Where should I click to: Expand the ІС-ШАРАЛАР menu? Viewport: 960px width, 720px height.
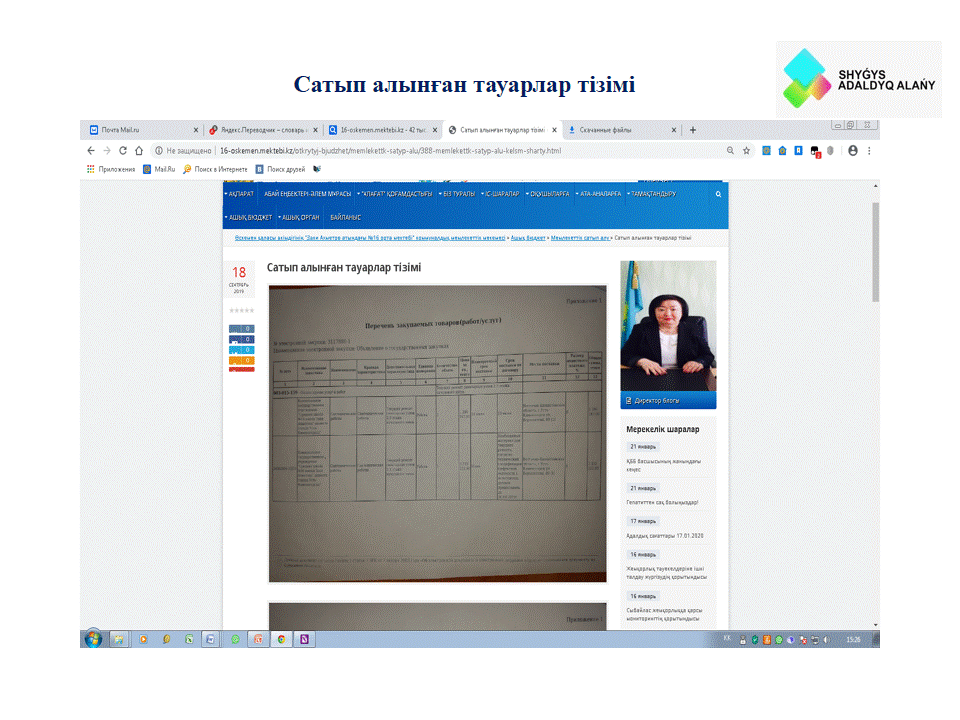(x=500, y=194)
